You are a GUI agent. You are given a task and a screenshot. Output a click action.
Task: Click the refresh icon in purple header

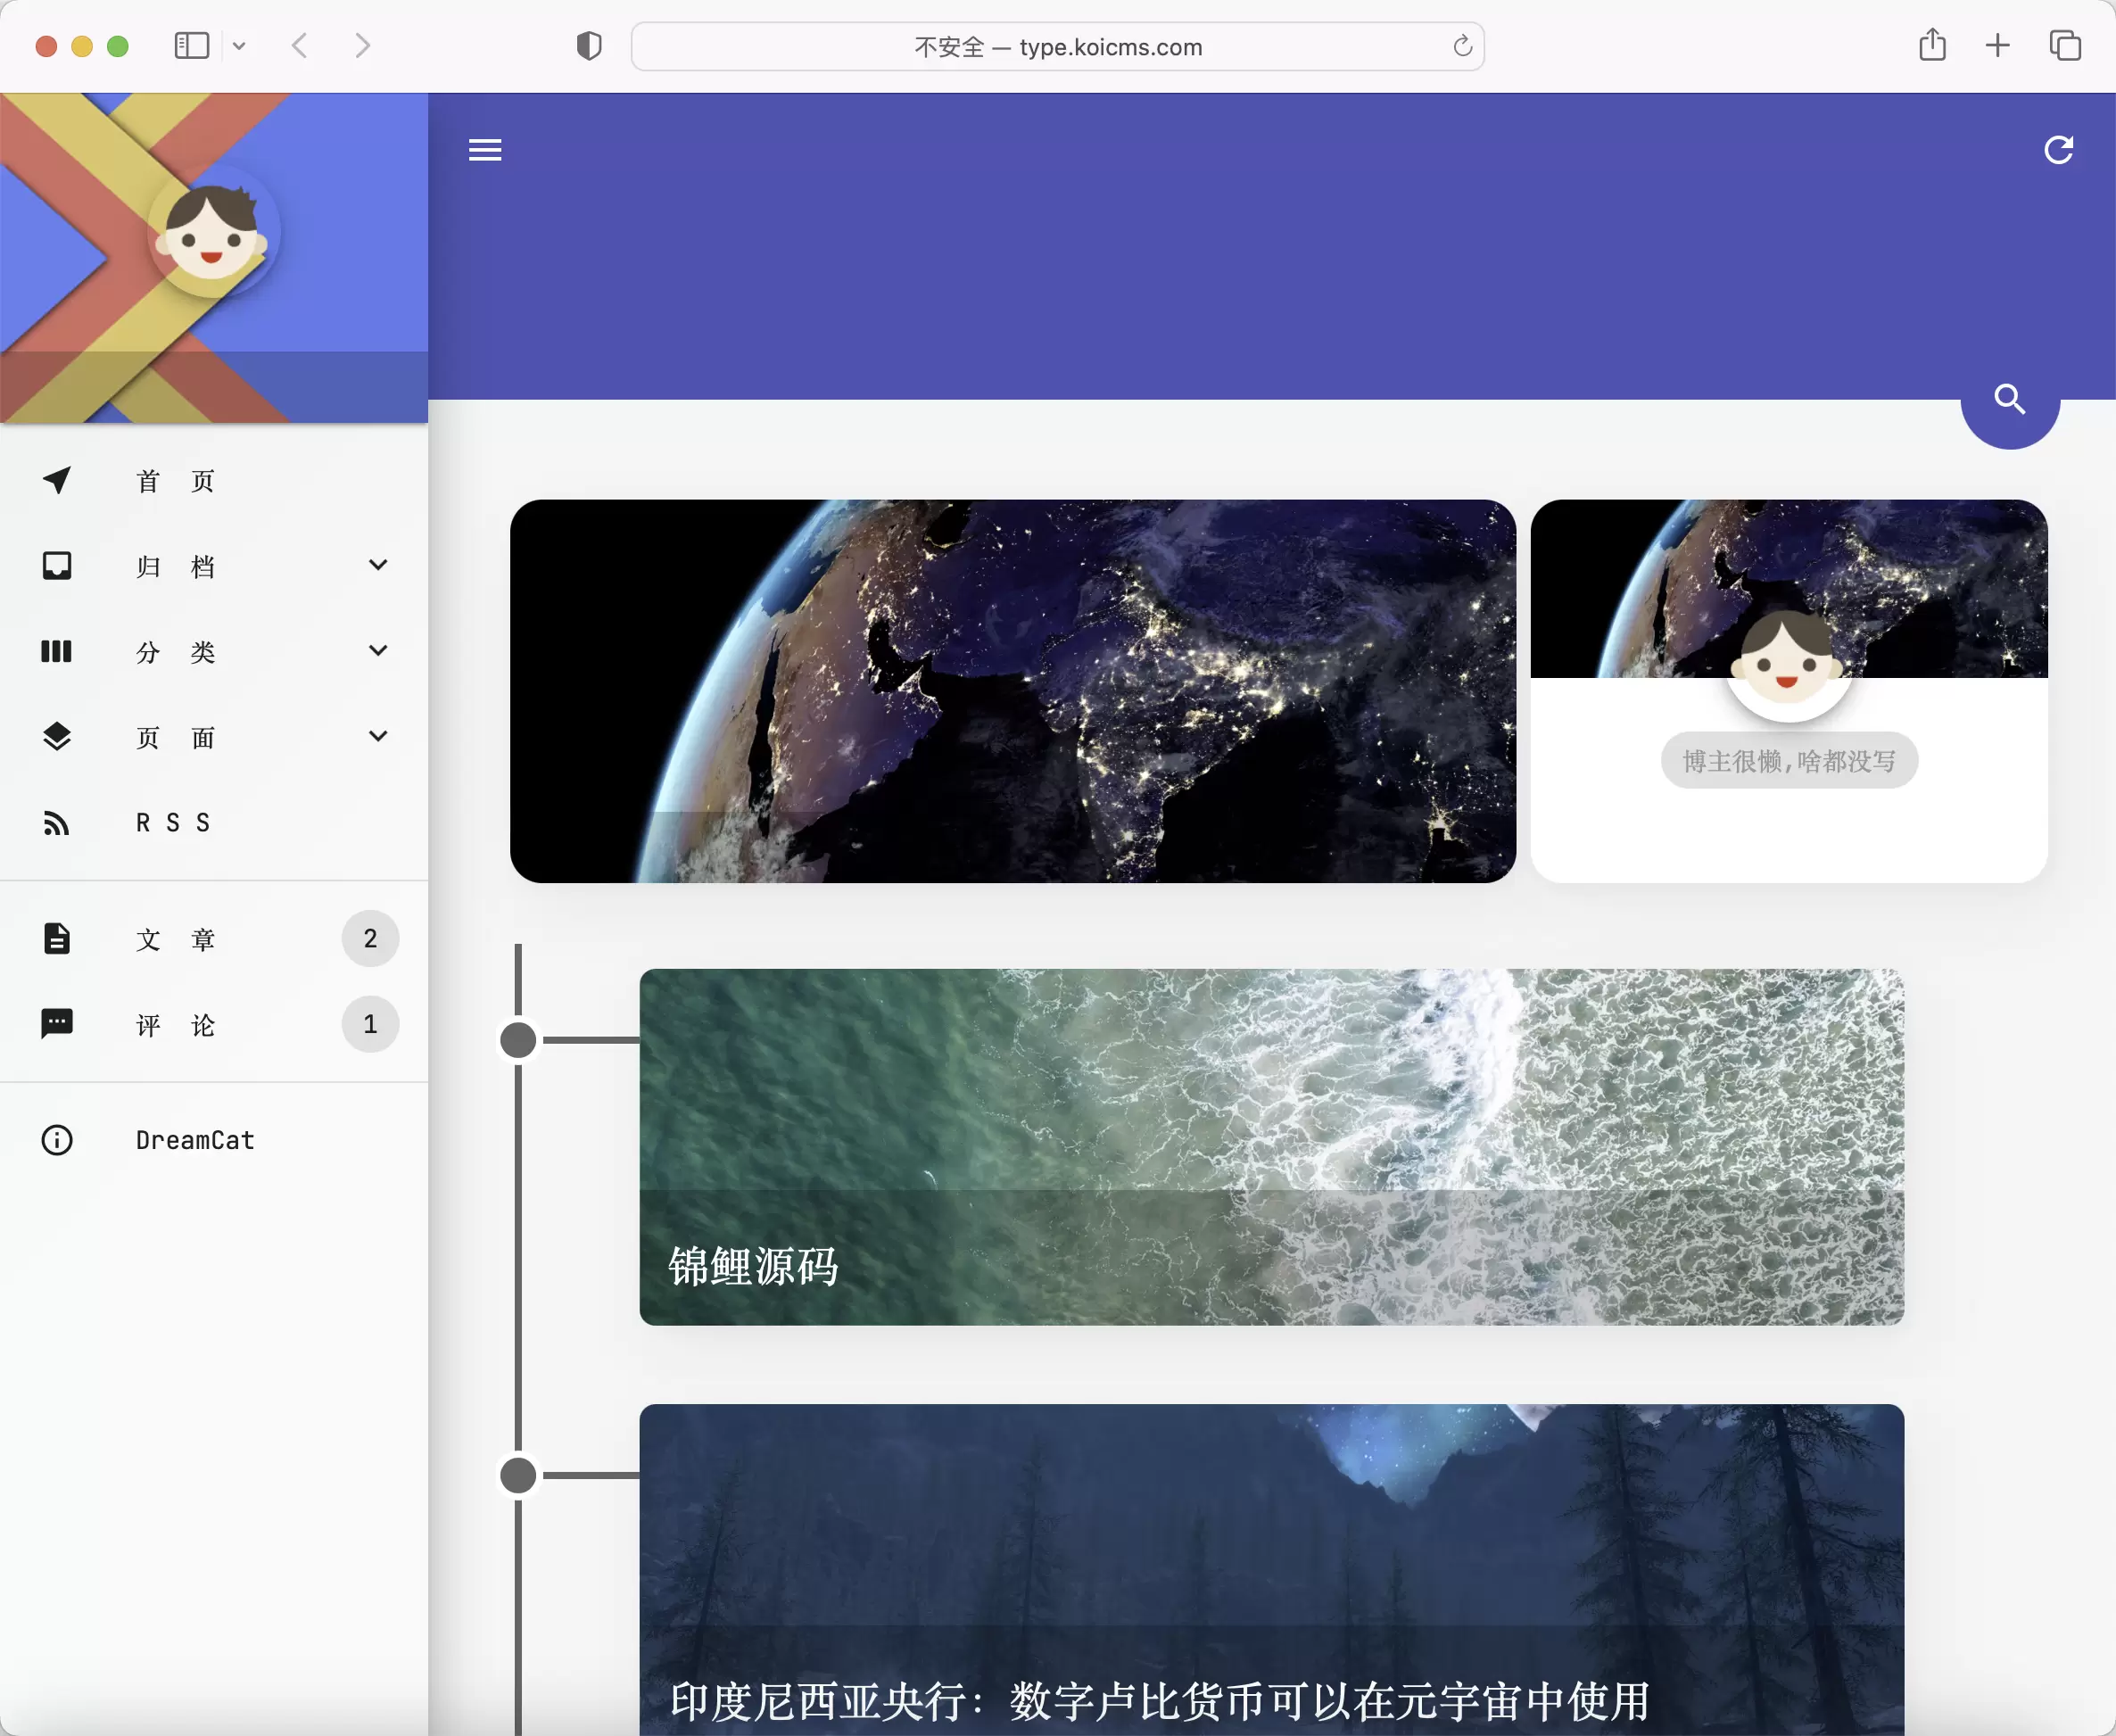tap(2058, 150)
